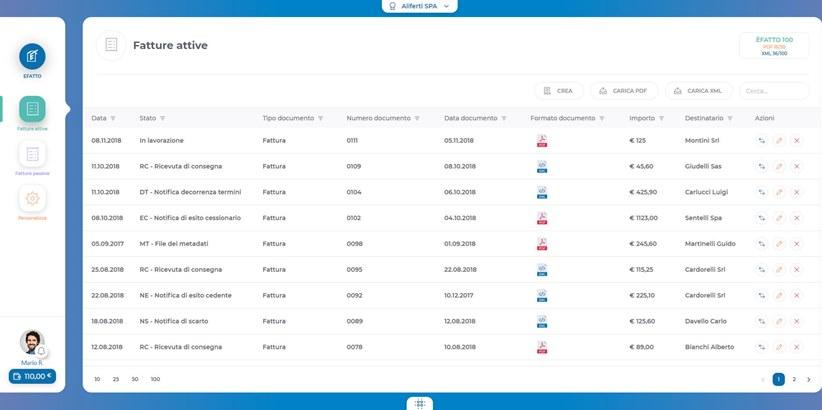
Task: Filter by the Destinatario column
Action: (728, 118)
